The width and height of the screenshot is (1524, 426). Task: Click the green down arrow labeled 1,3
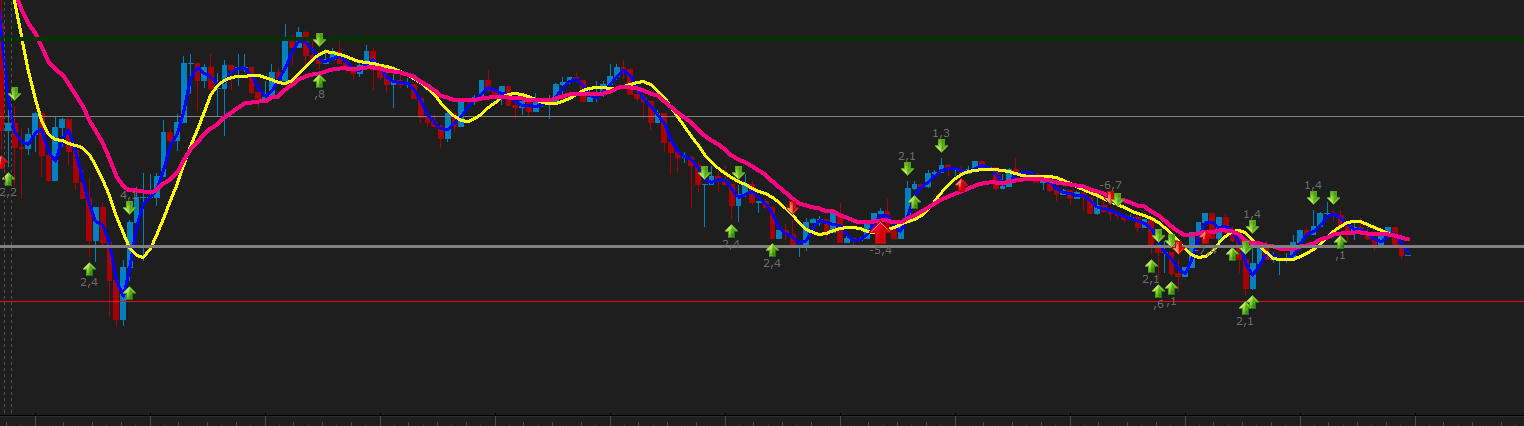(x=941, y=146)
